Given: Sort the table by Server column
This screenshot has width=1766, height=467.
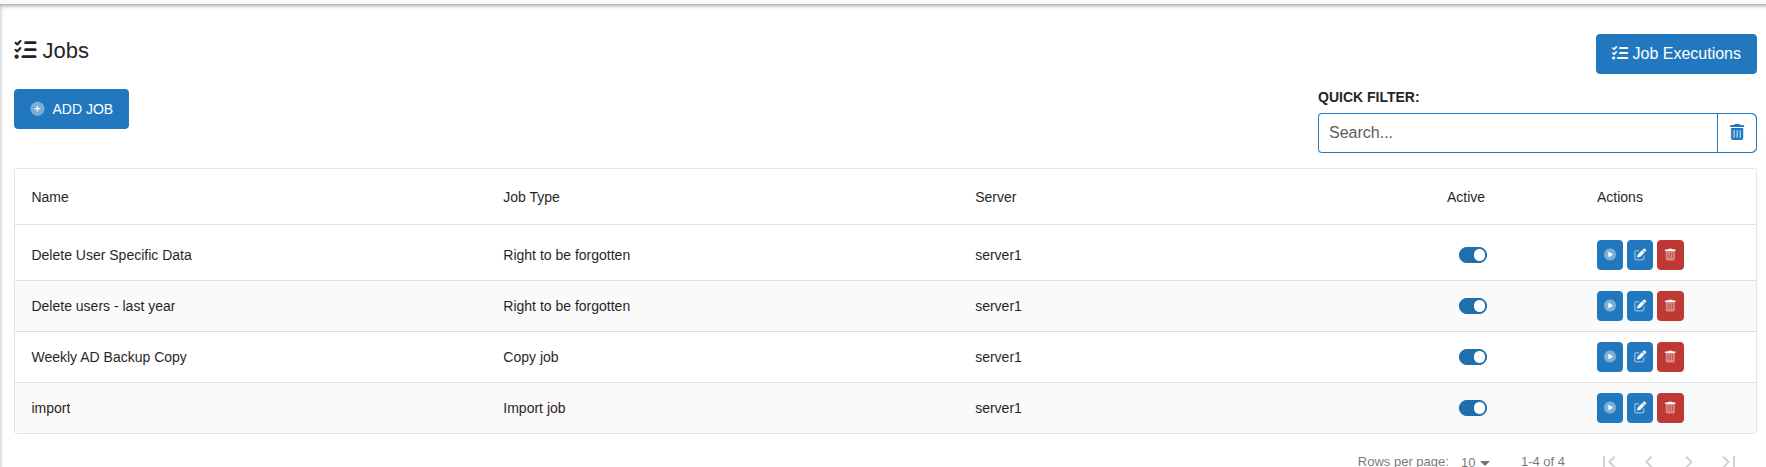Looking at the screenshot, I should (995, 197).
